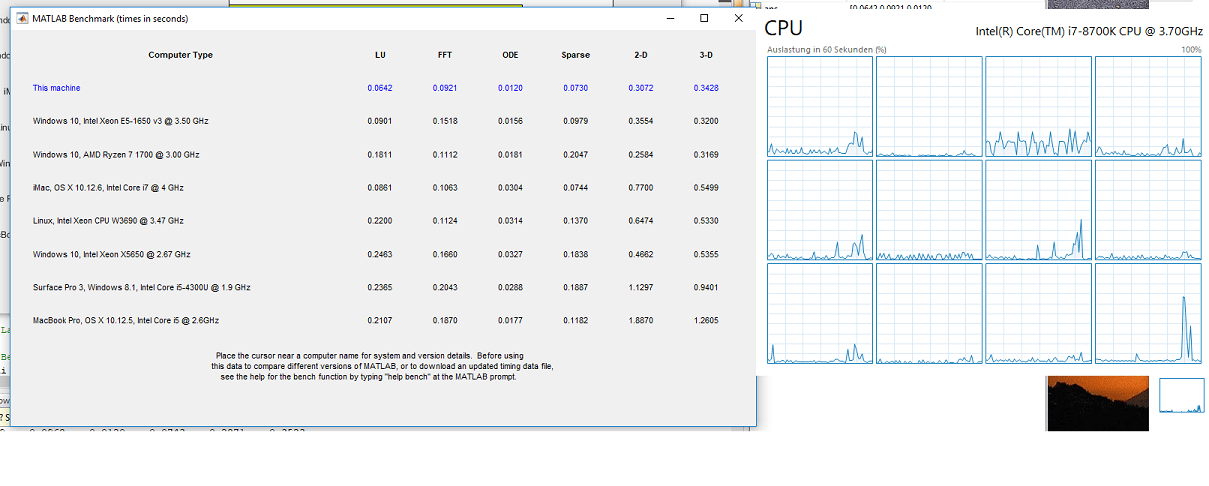The width and height of the screenshot is (1209, 486).
Task: Click the 3-D column header
Action: click(x=706, y=55)
